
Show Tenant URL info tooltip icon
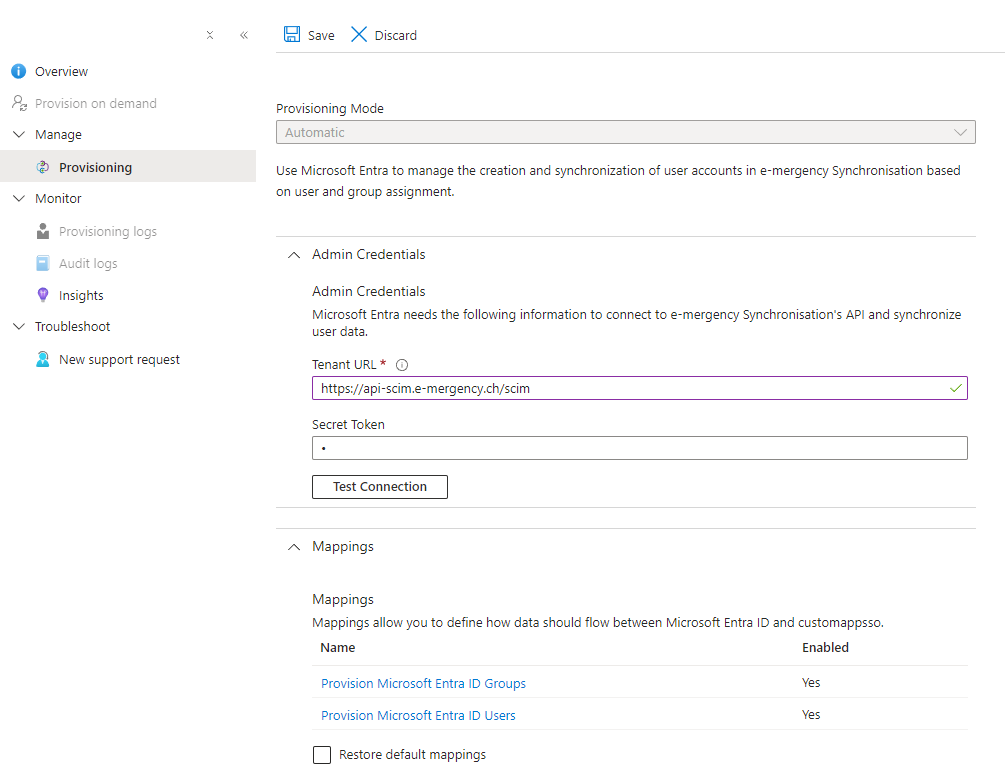pos(402,365)
